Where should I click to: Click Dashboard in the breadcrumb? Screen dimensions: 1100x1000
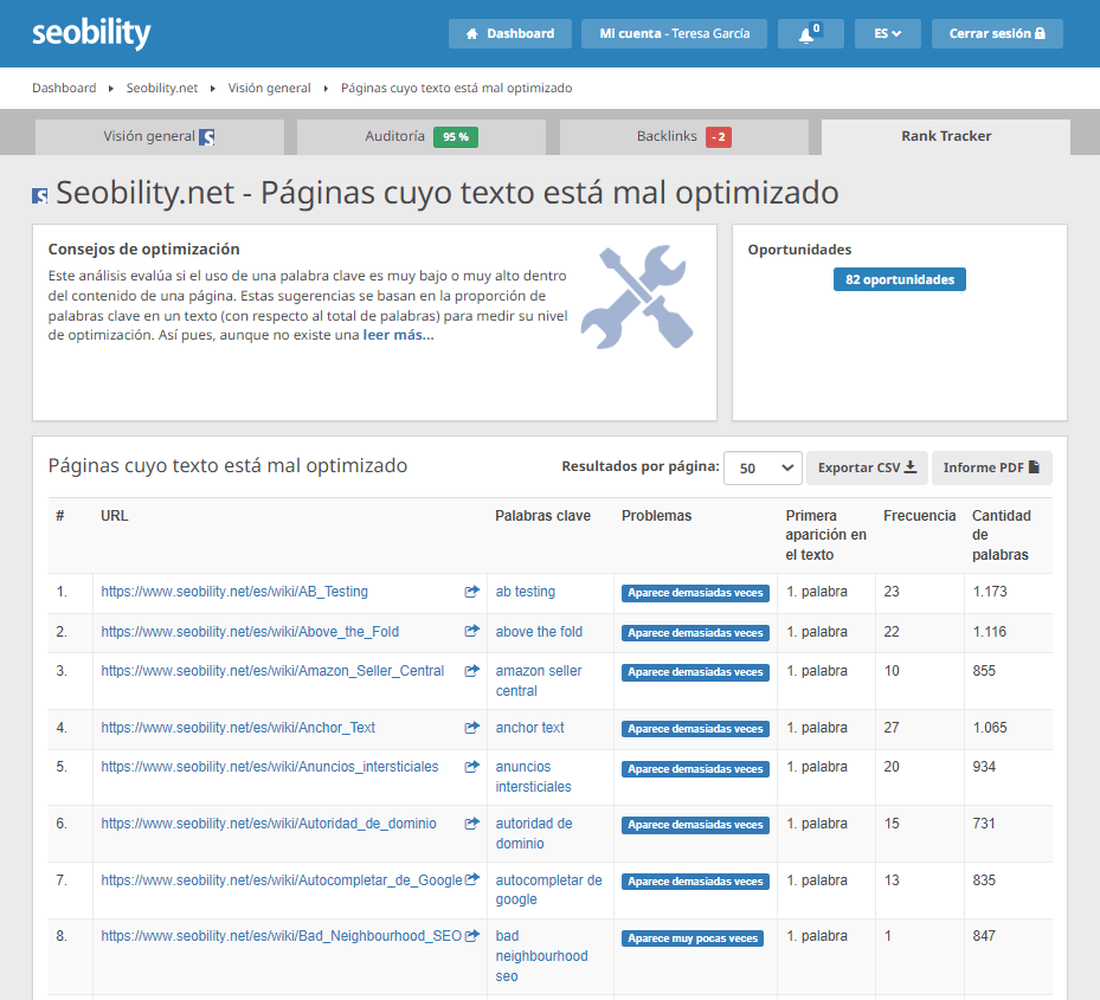pyautogui.click(x=64, y=88)
